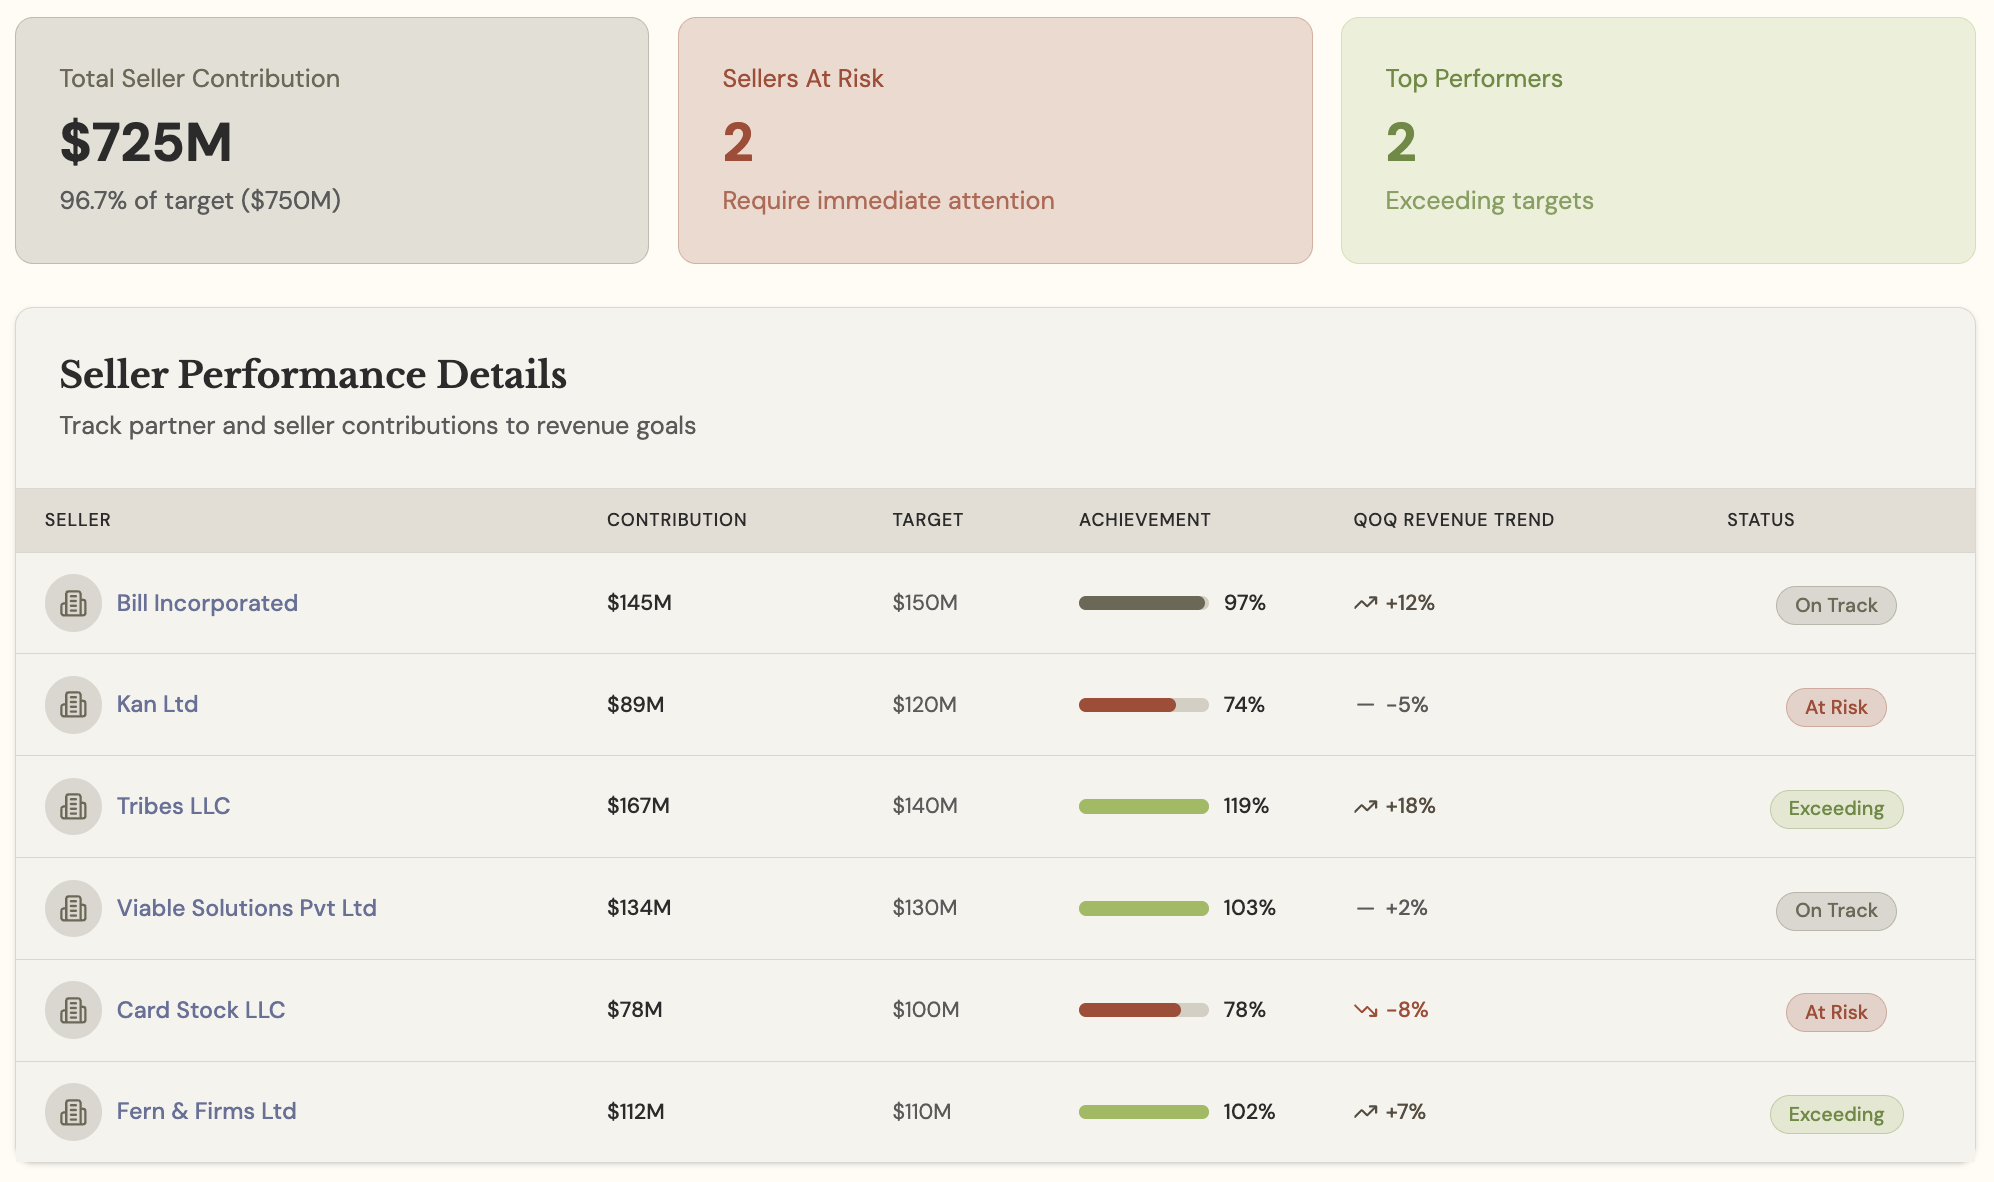Open the Top Performers summary card

(x=1657, y=140)
